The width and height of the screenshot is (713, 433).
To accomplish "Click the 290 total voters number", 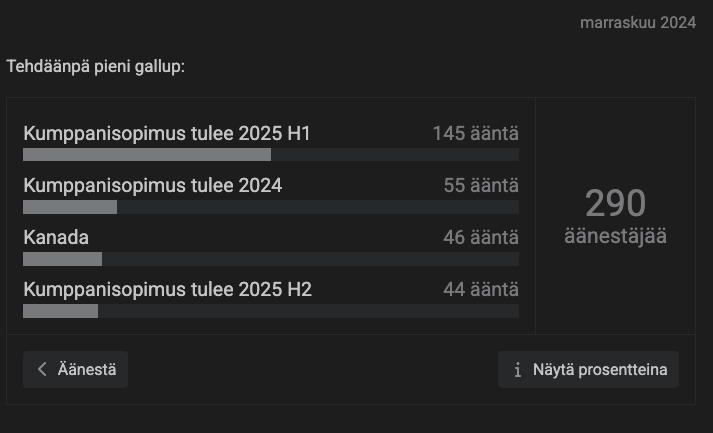I will pos(615,203).
